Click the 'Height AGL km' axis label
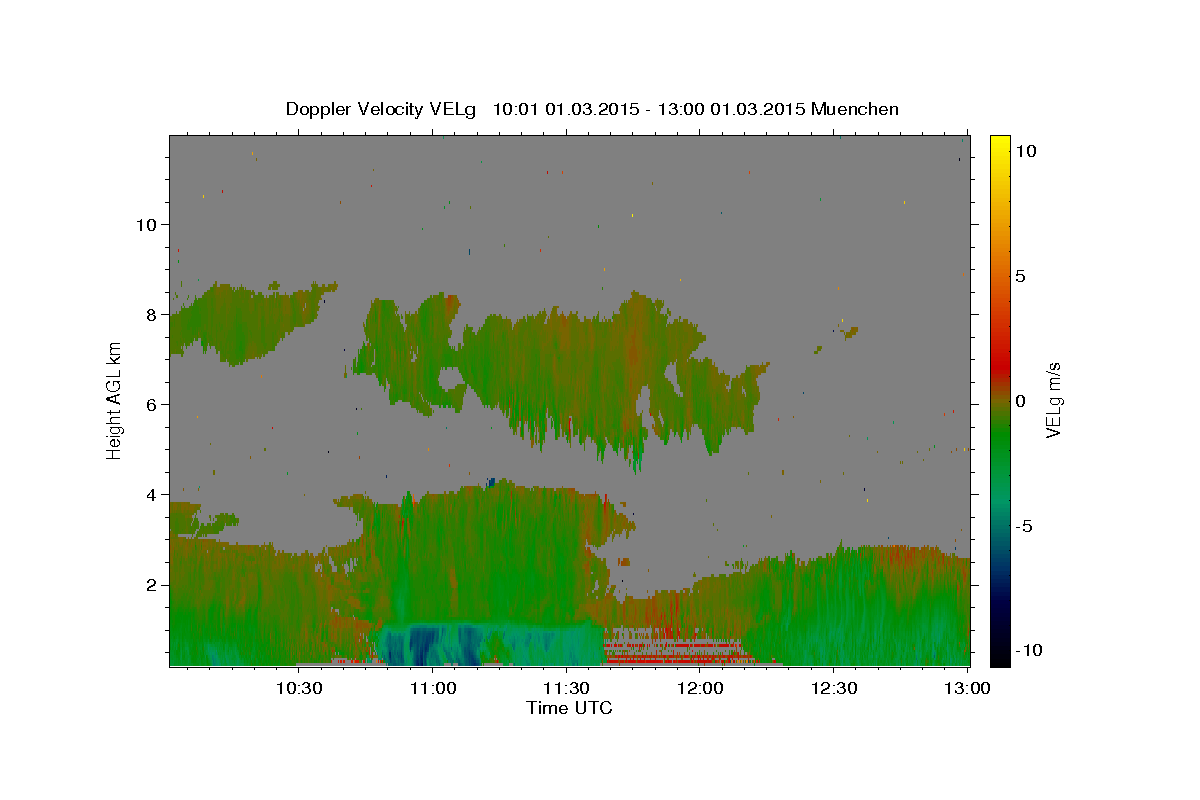The image size is (1200, 800). tap(114, 401)
